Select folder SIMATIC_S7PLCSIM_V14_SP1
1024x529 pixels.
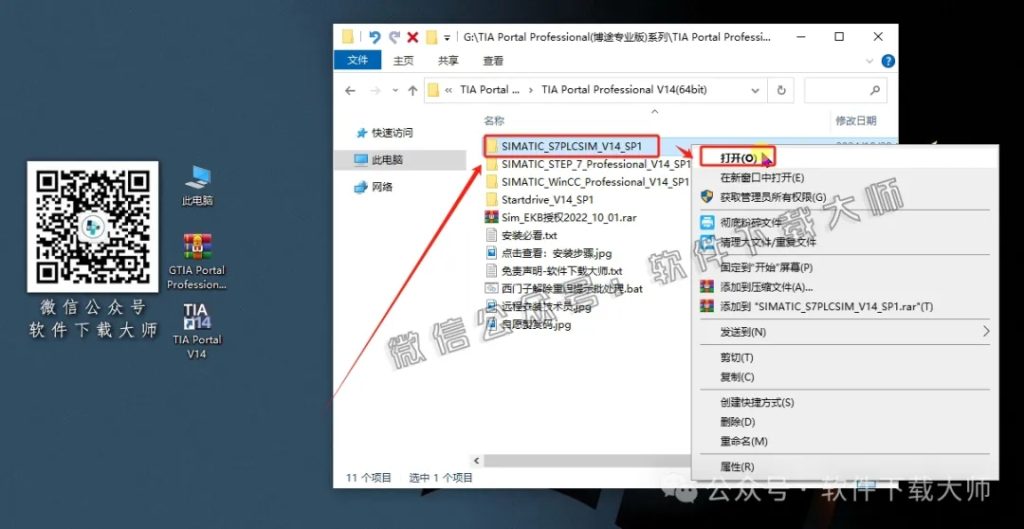(x=571, y=146)
